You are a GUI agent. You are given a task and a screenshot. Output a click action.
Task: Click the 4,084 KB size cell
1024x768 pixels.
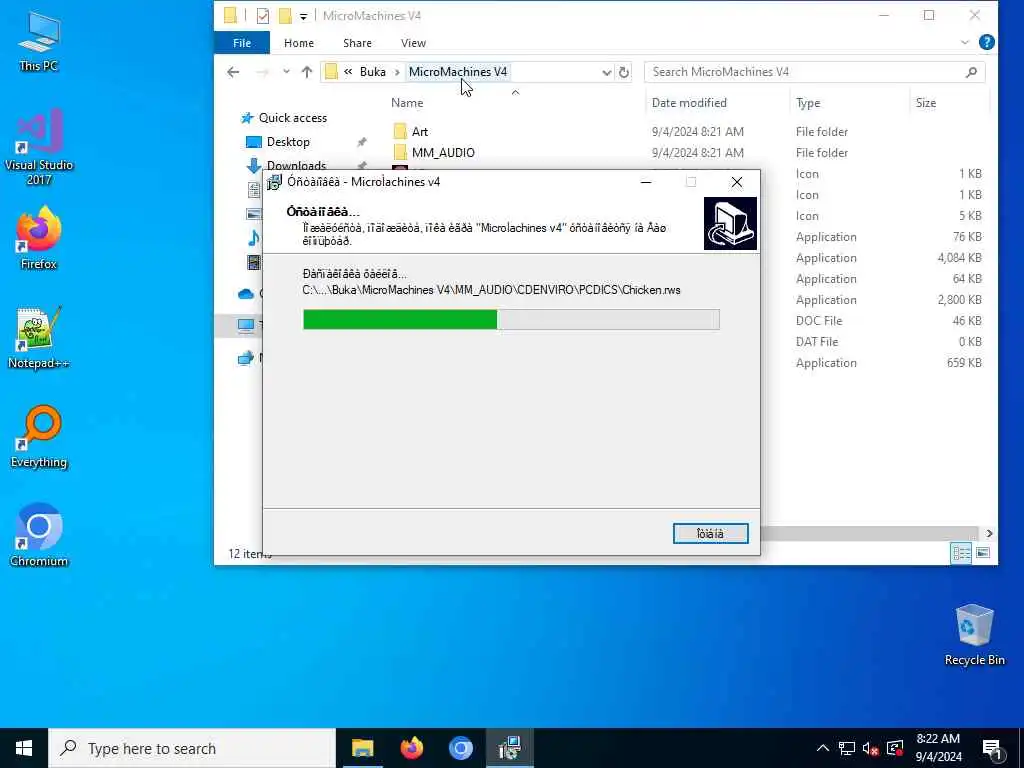coord(959,258)
